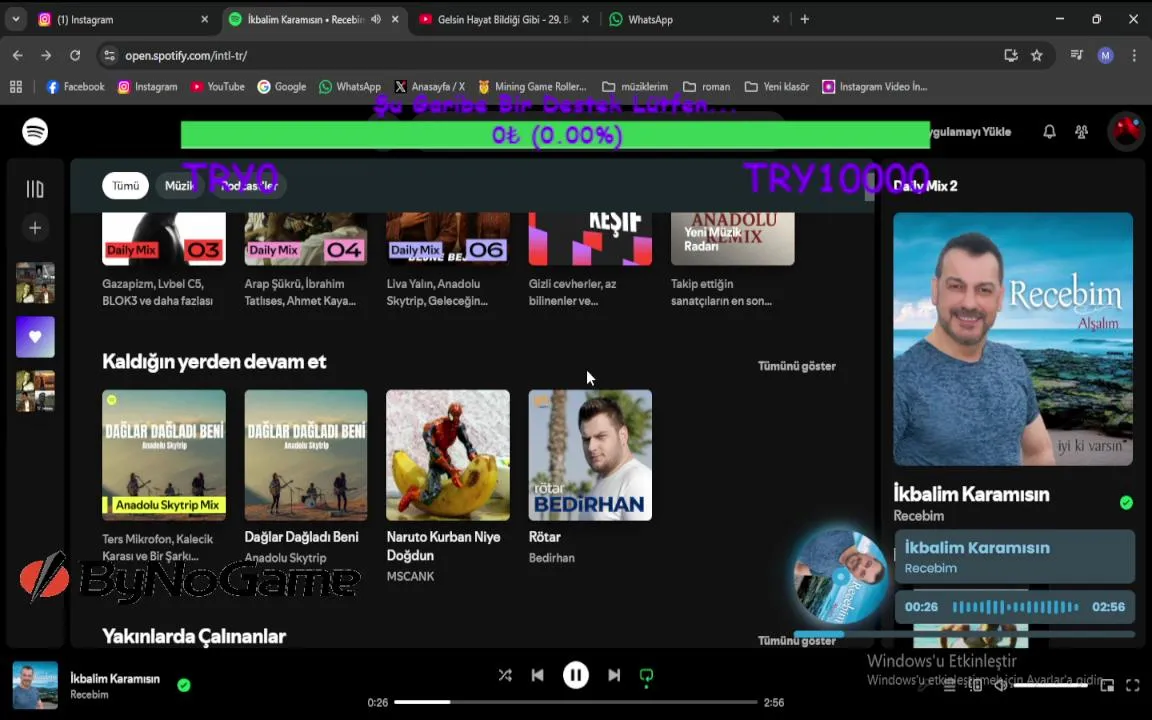
Task: Expand tab search dropdown arrow
Action: click(15, 20)
